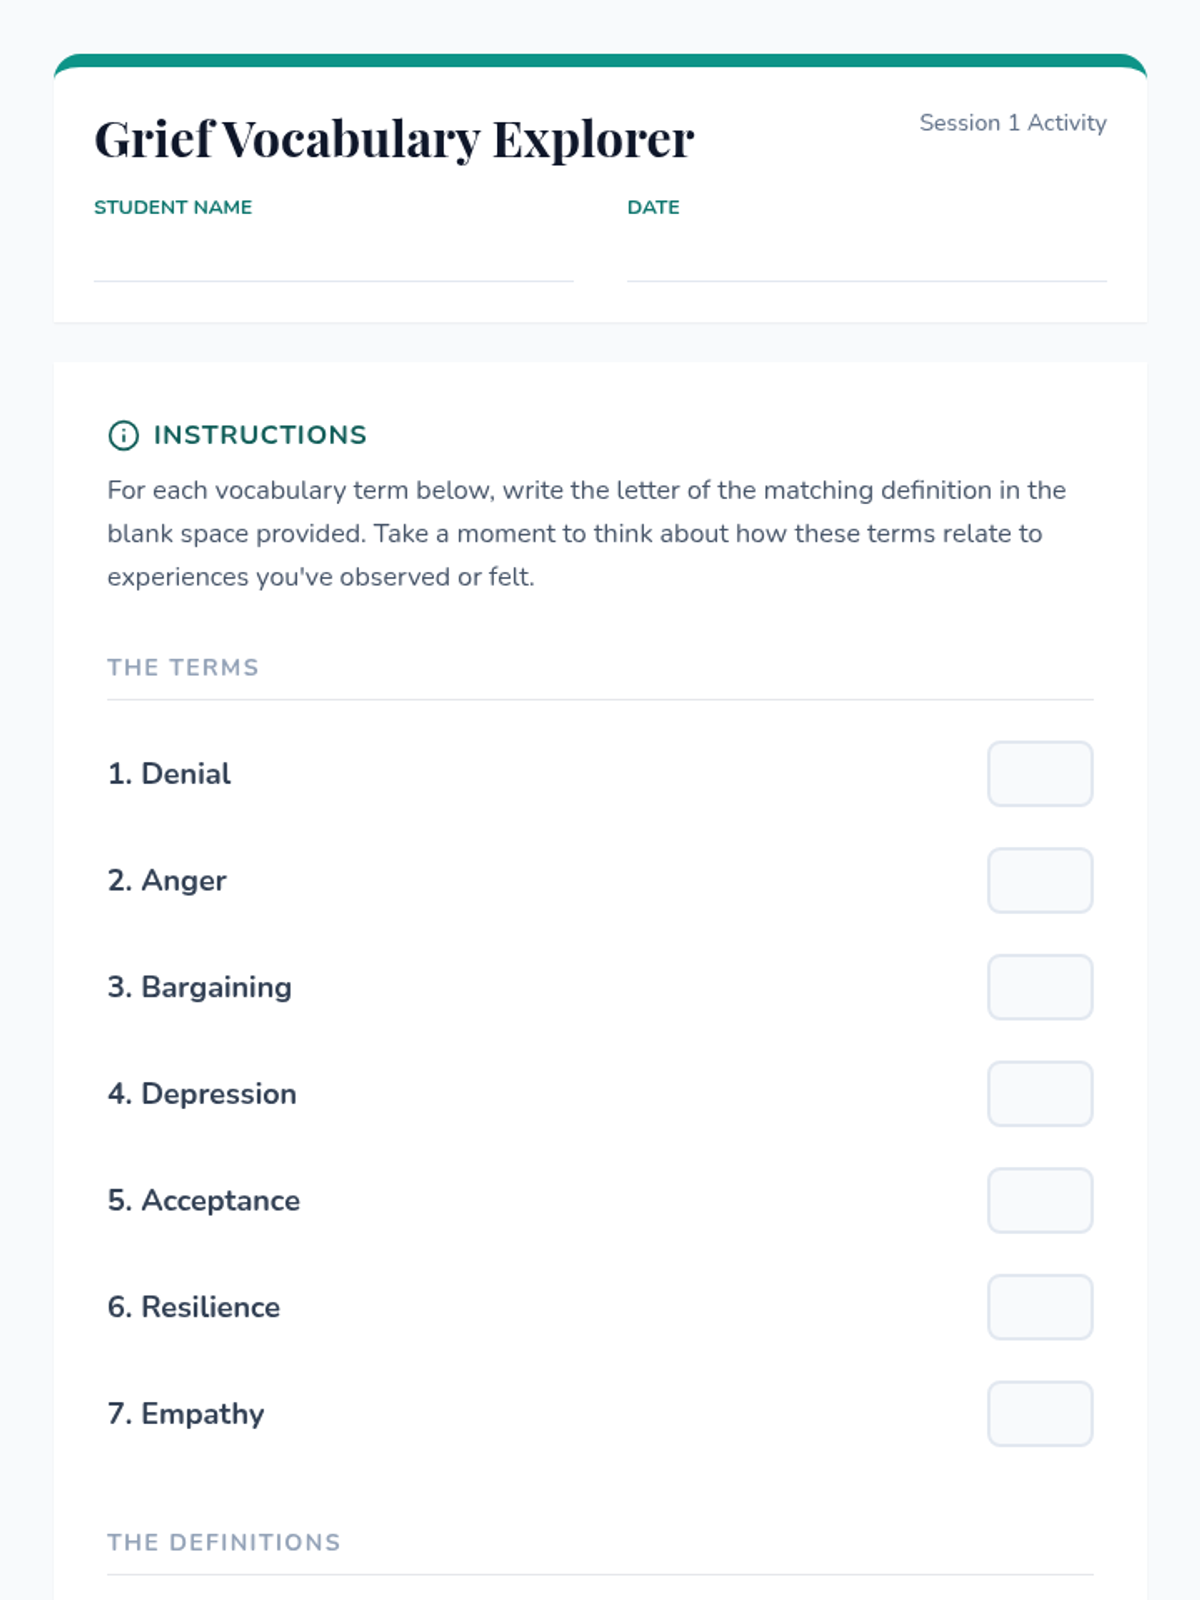Click the term label 6. Resilience

tap(194, 1307)
